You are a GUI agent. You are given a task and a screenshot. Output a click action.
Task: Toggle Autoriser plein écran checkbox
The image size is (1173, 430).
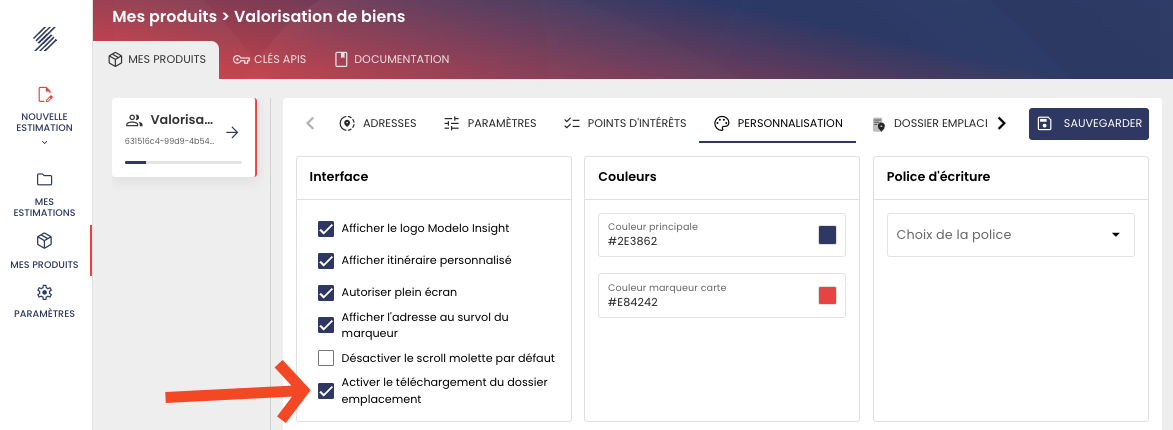point(325,292)
